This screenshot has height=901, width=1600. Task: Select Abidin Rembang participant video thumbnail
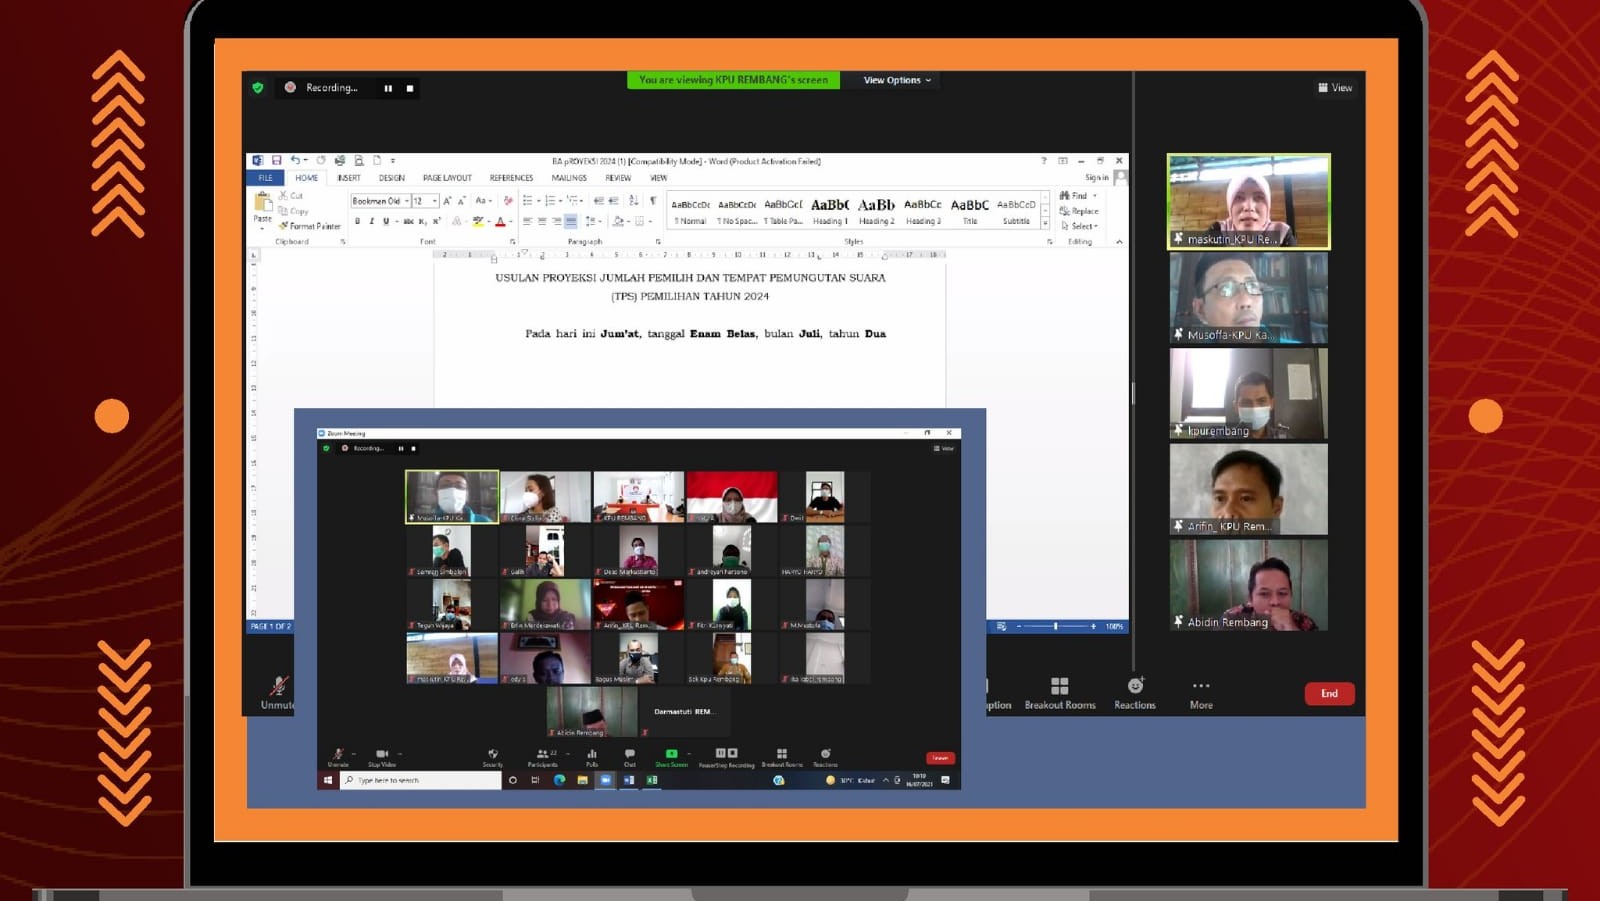[x=1249, y=585]
